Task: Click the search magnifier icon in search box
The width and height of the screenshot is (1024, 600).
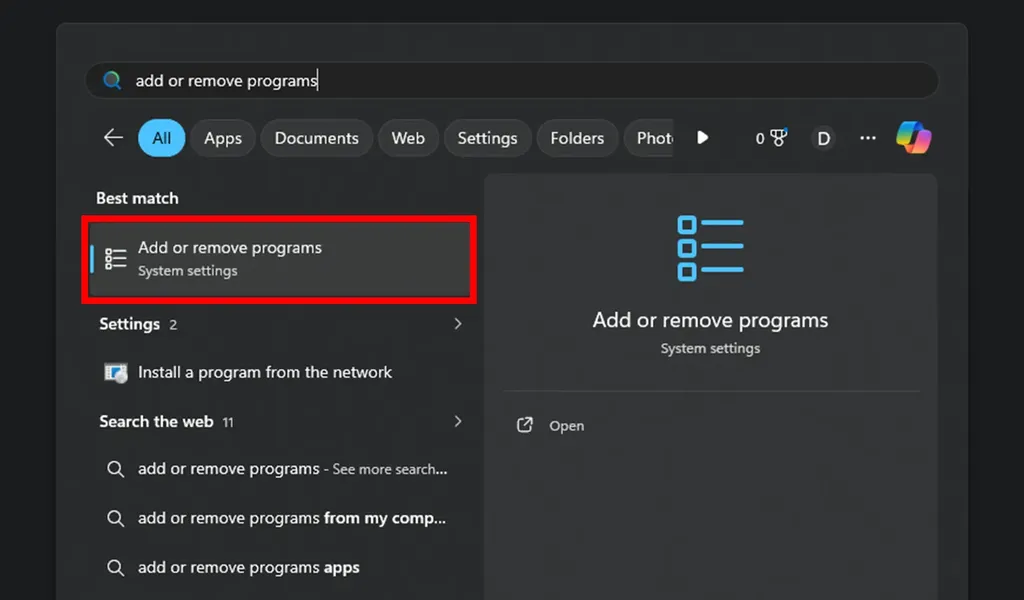Action: click(x=112, y=81)
